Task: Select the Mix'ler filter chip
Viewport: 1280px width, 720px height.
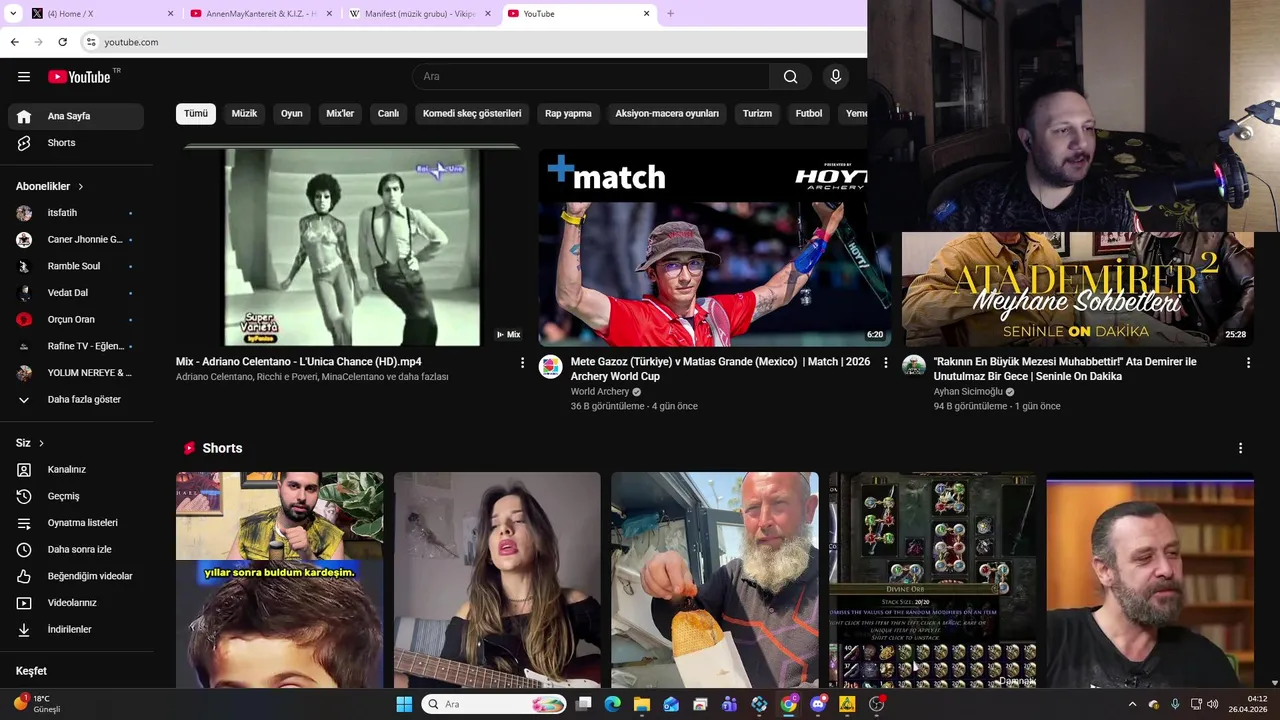Action: [340, 113]
